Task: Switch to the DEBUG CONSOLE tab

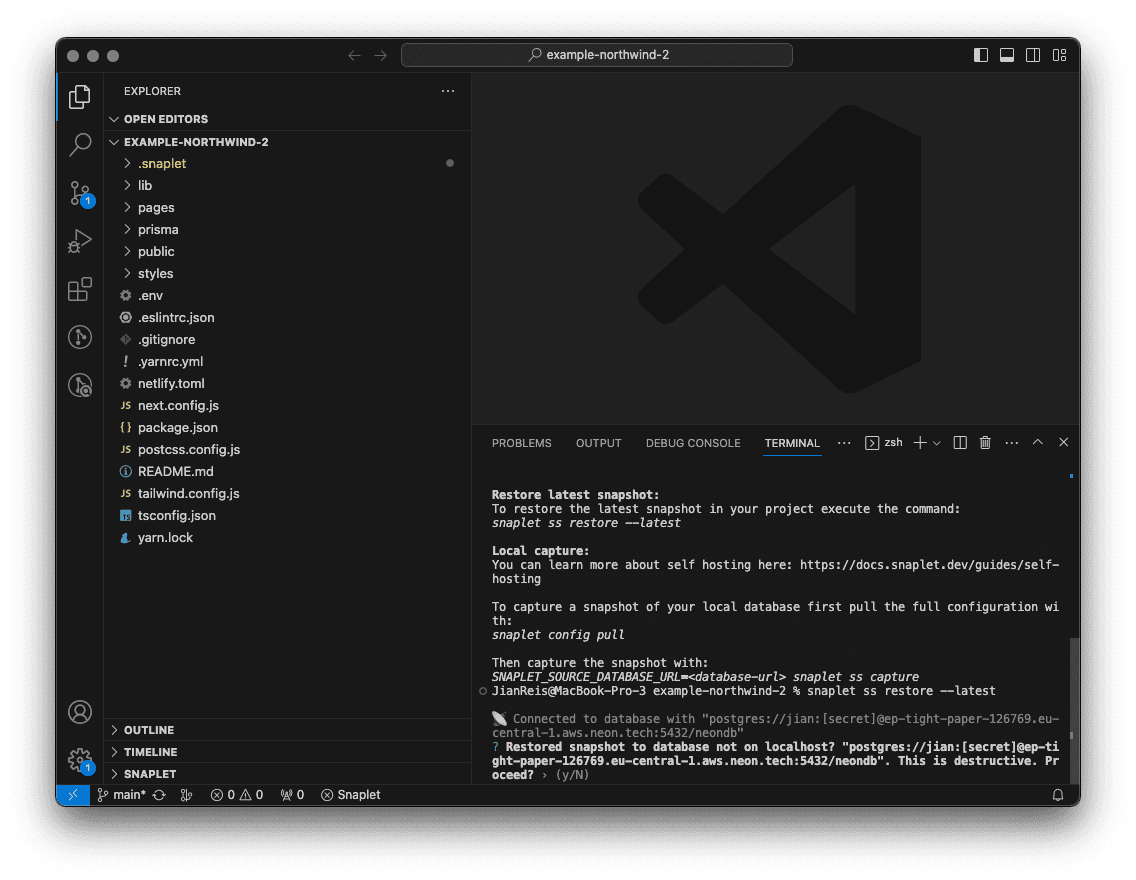Action: (693, 443)
